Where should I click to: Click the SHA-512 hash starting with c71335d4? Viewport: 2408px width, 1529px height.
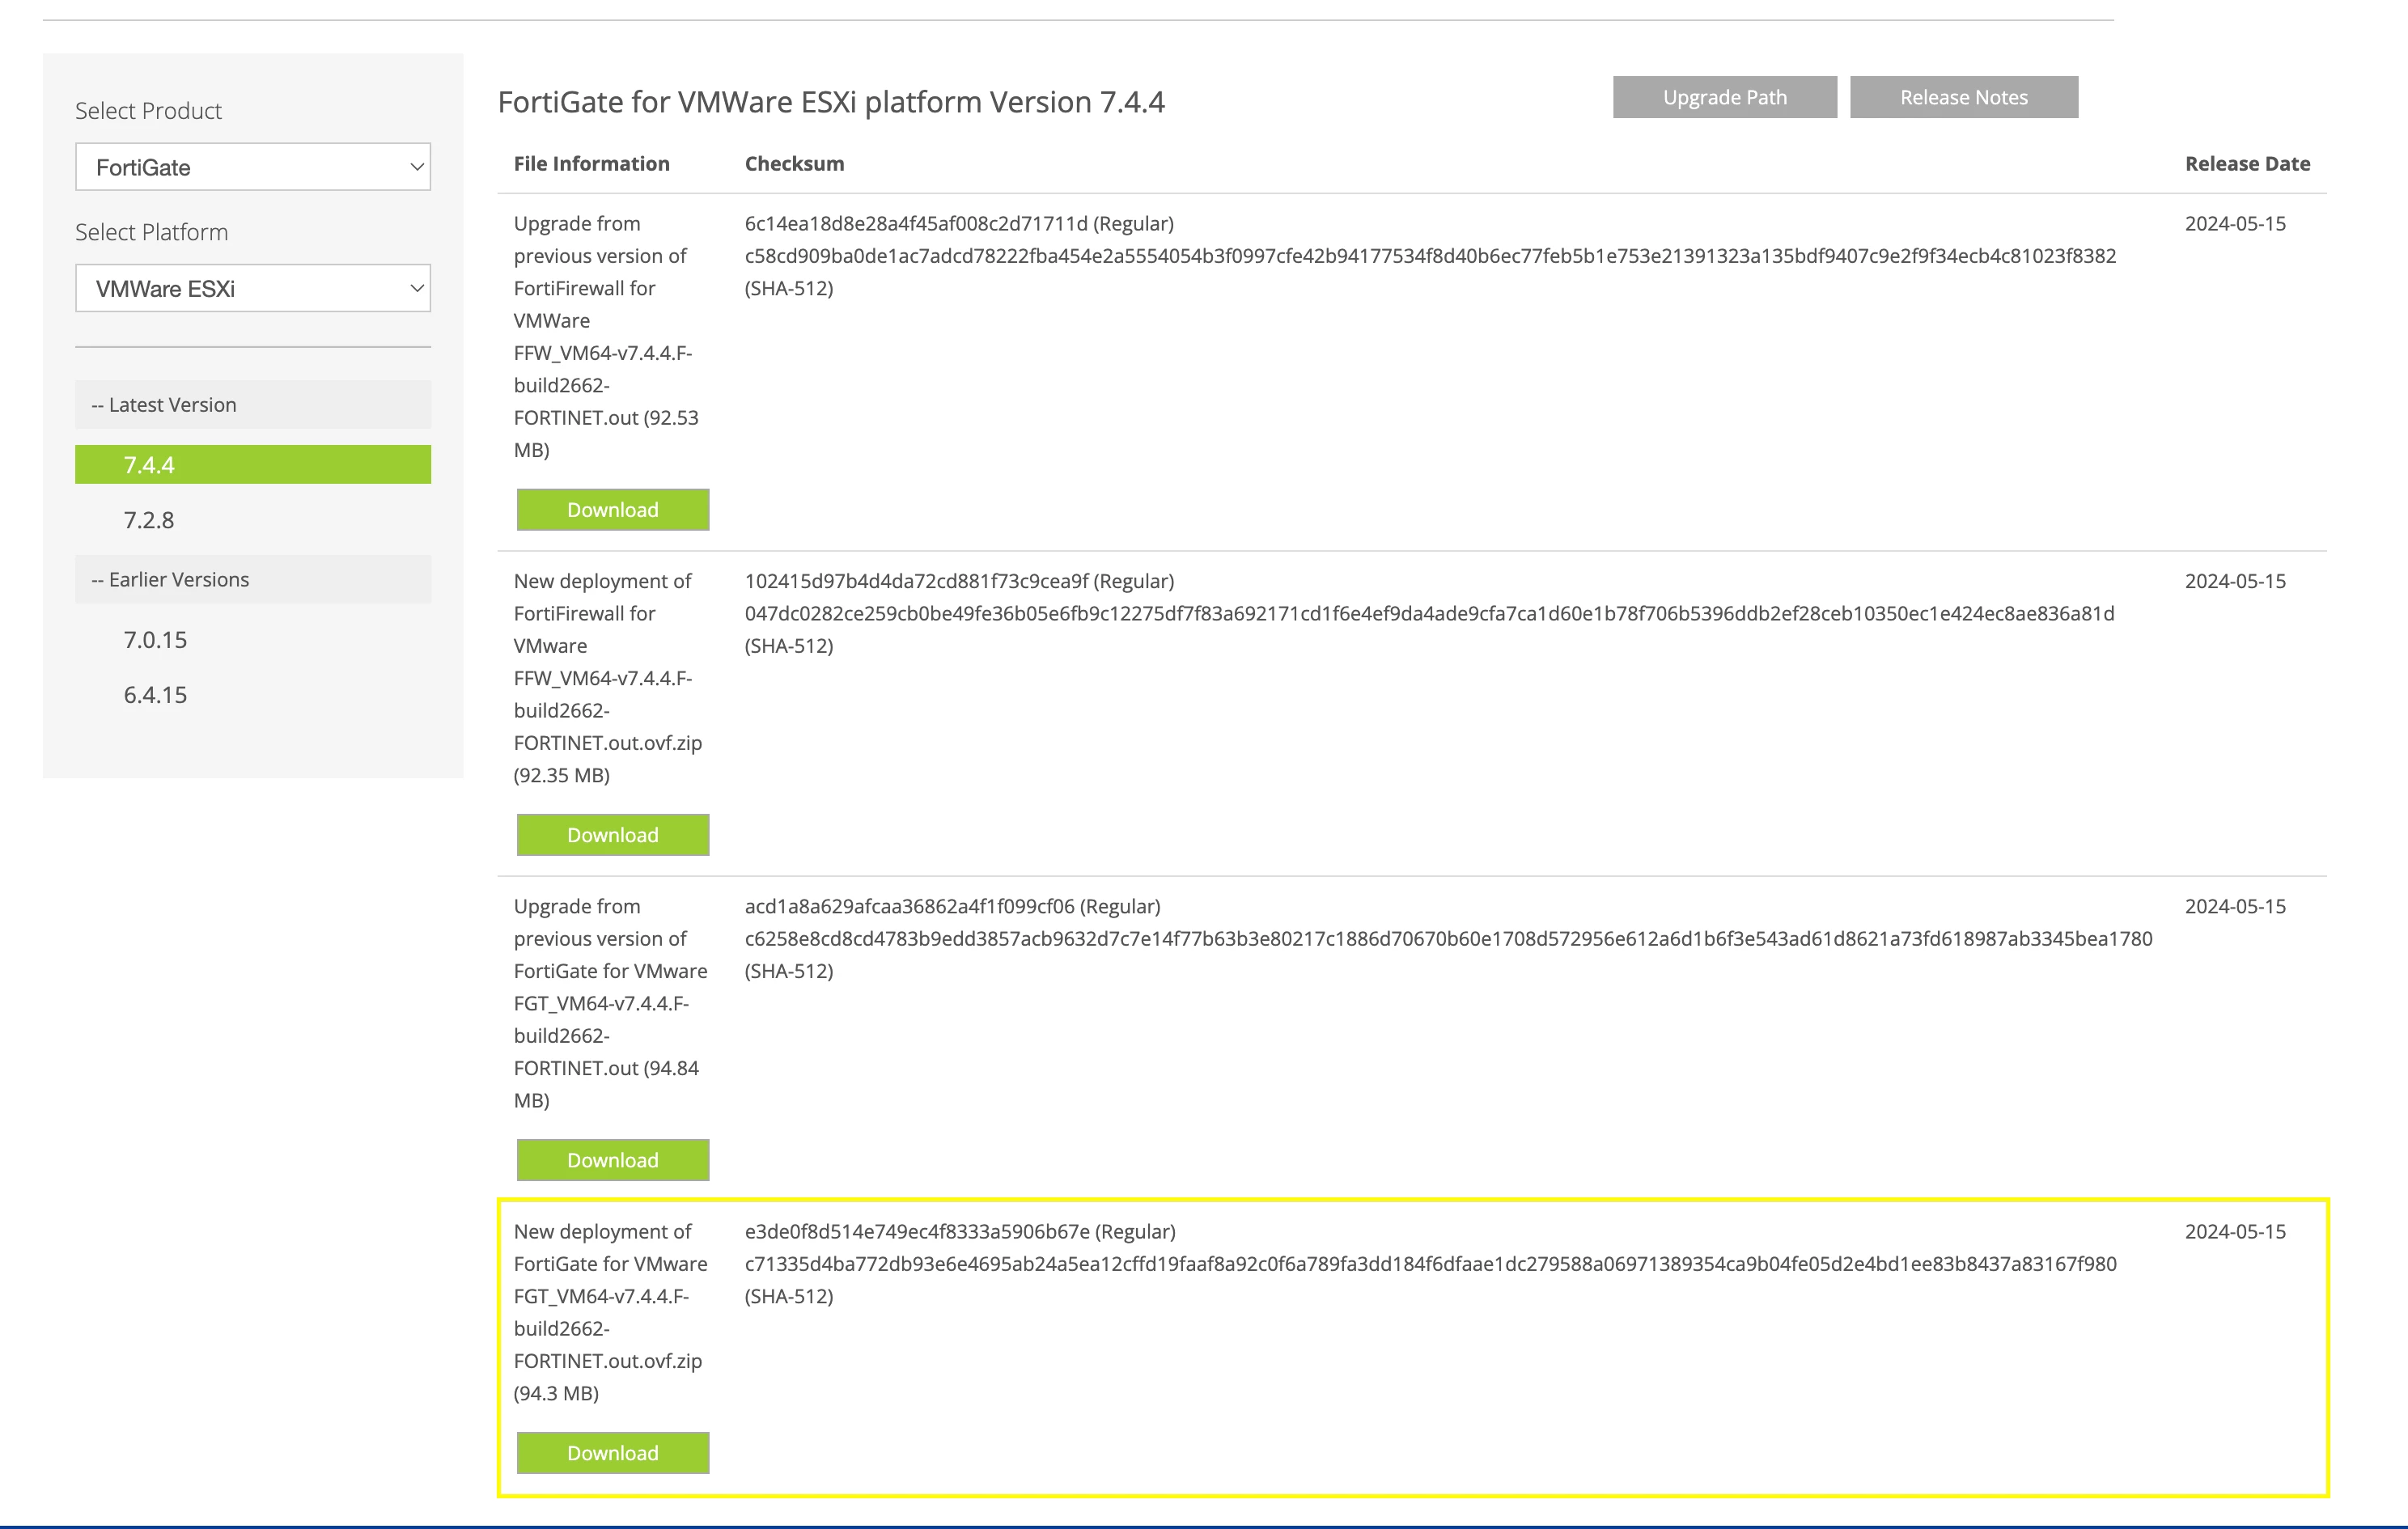[1431, 1264]
